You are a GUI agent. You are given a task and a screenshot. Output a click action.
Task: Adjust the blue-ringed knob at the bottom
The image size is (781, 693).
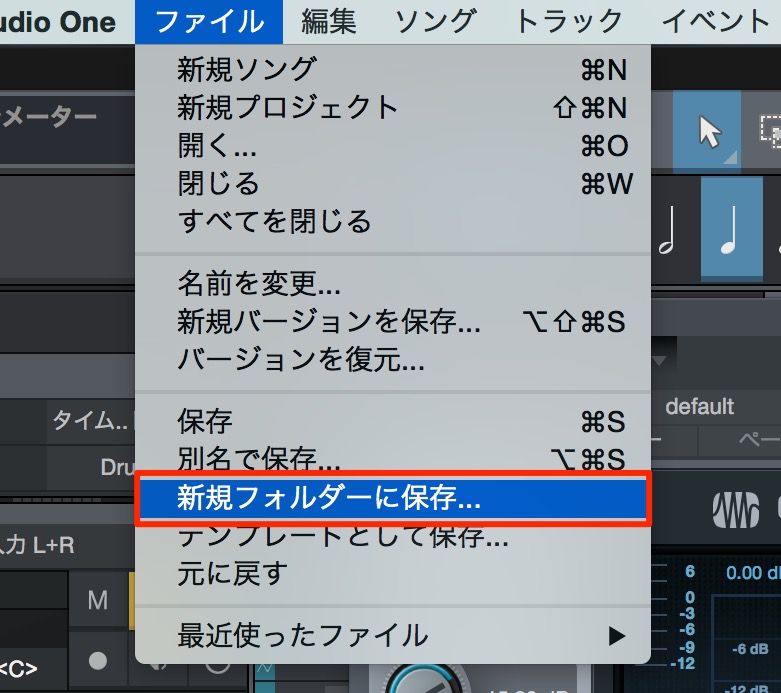coord(426,680)
